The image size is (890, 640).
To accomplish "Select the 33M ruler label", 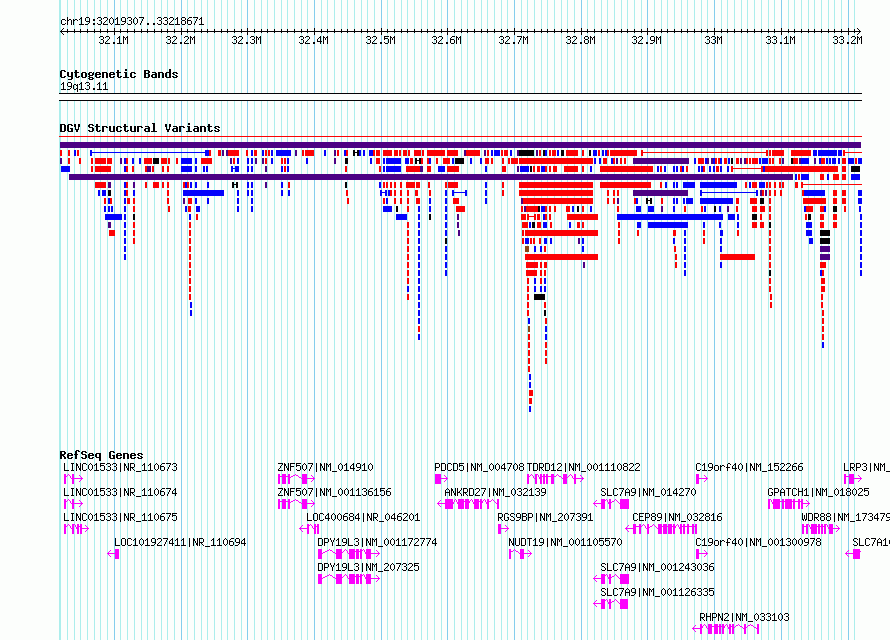I will [x=713, y=40].
